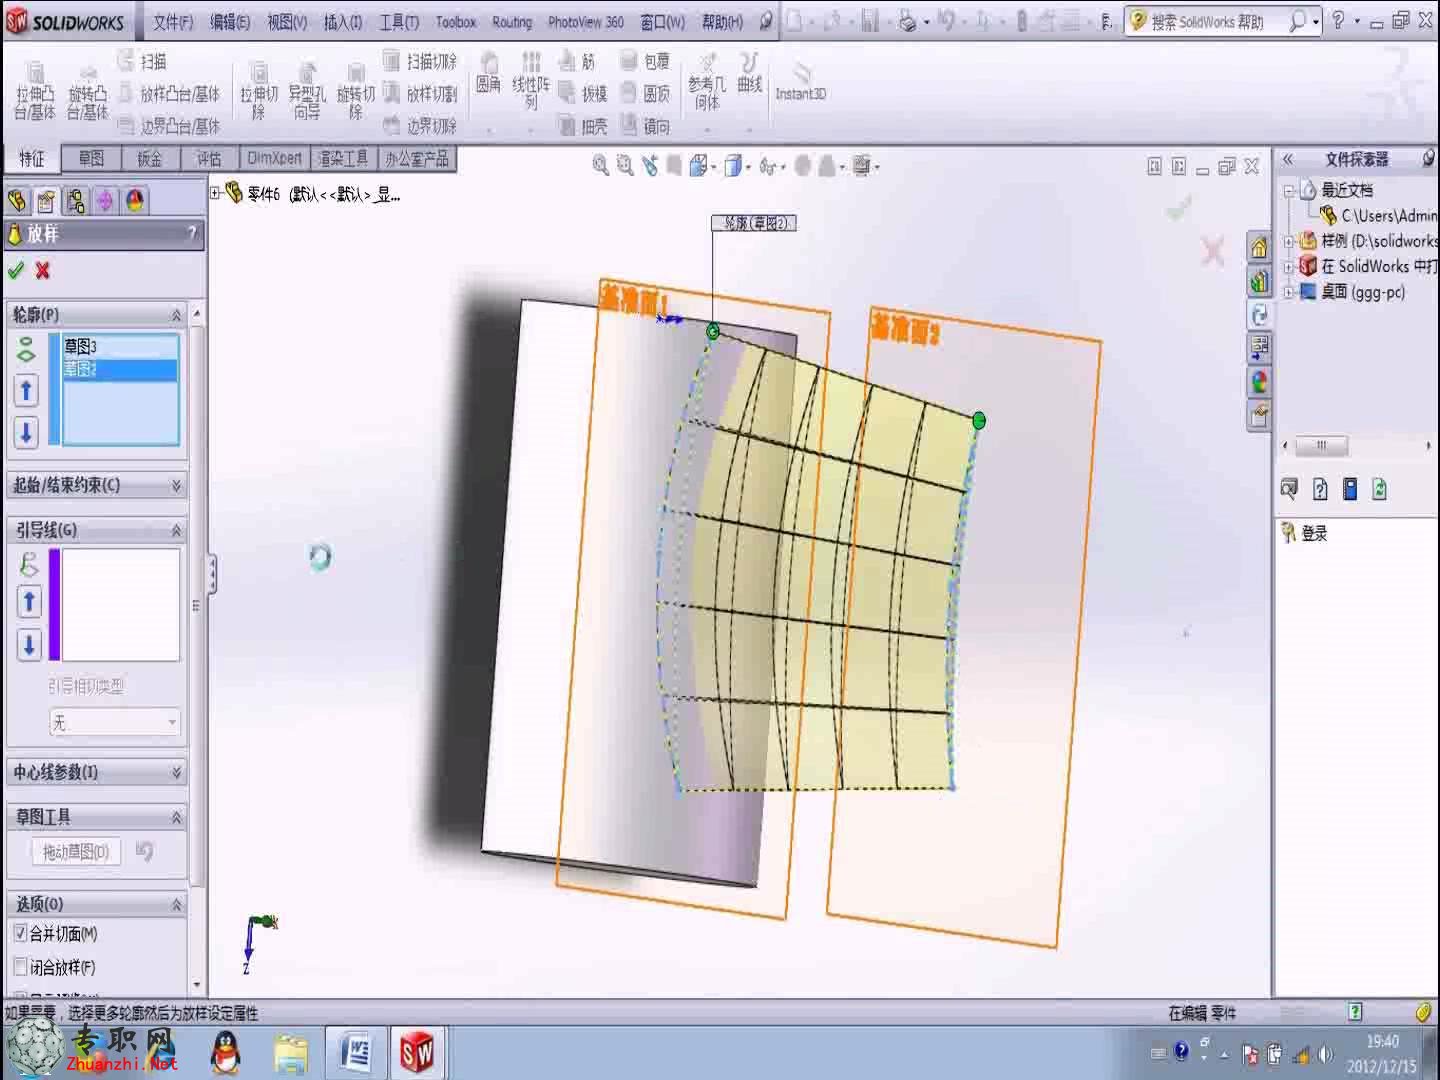Click the 放样 panel help question mark
The height and width of the screenshot is (1080, 1440).
[x=192, y=234]
